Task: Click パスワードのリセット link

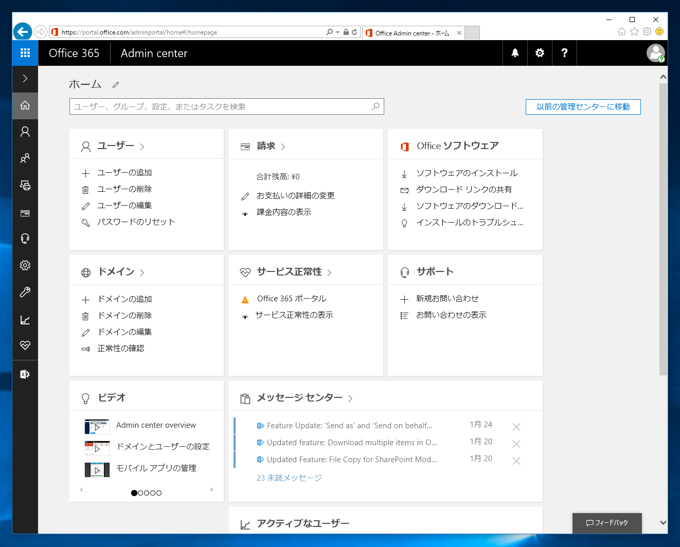Action: (x=136, y=222)
